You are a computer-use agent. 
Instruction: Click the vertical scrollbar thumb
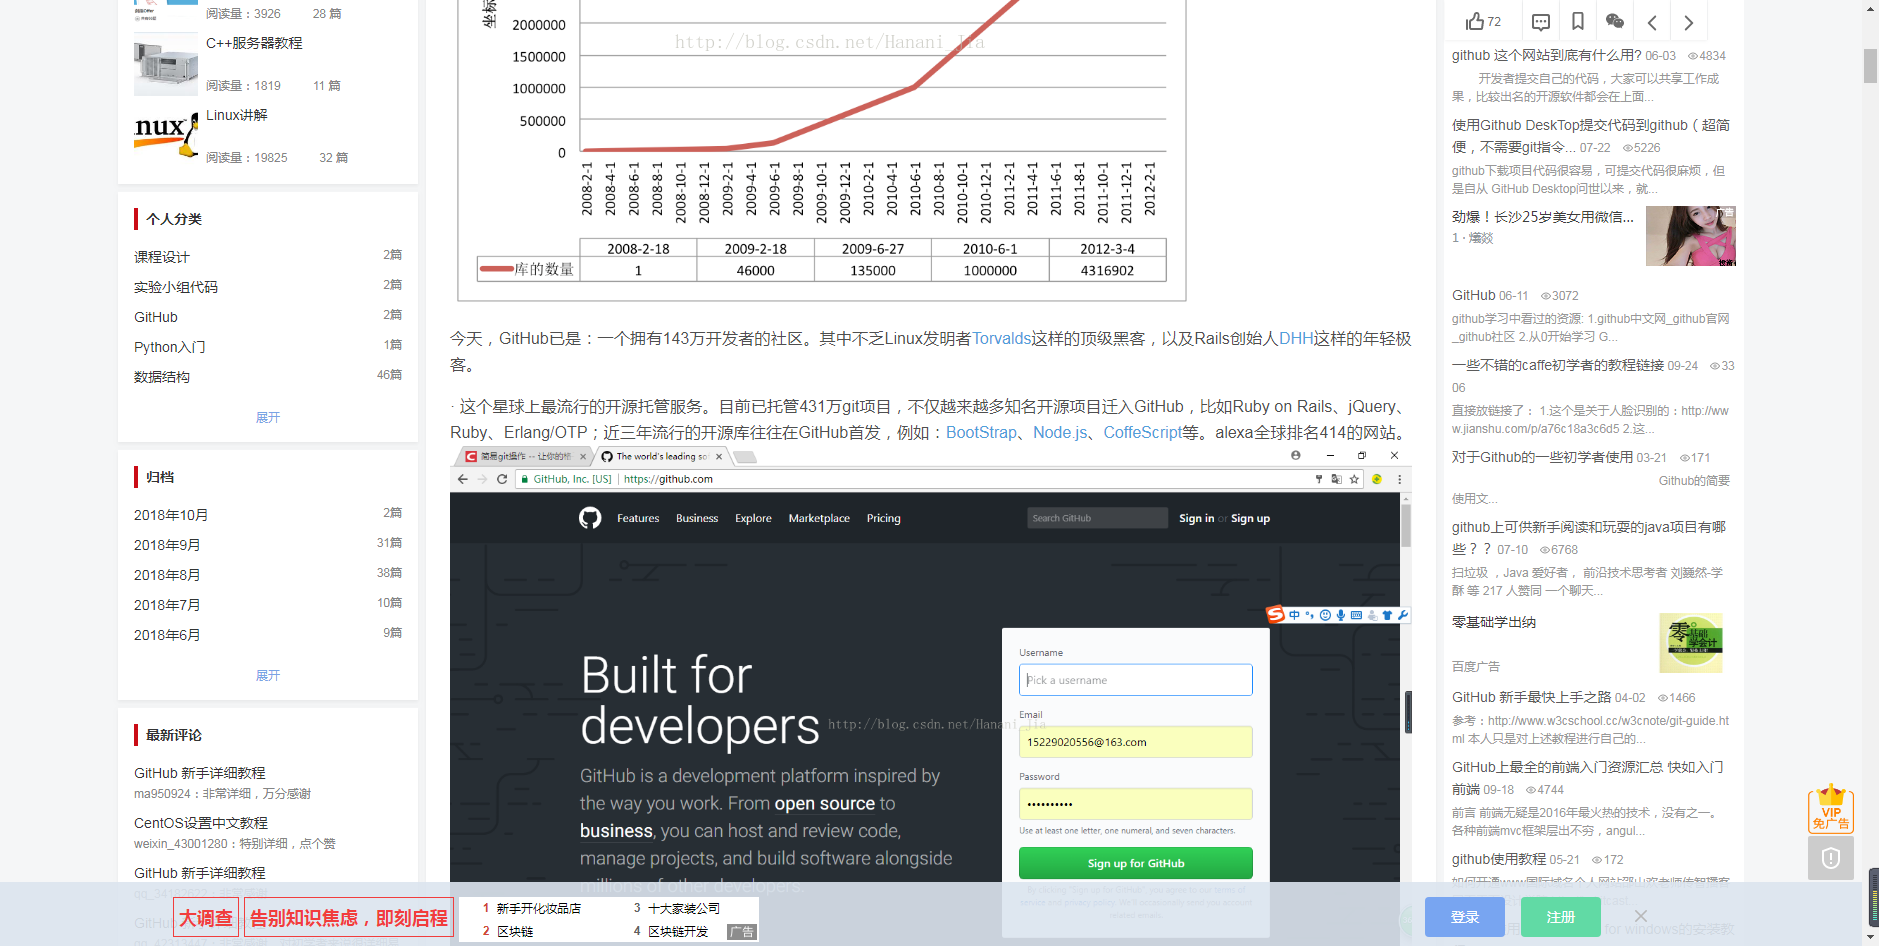click(x=1870, y=66)
